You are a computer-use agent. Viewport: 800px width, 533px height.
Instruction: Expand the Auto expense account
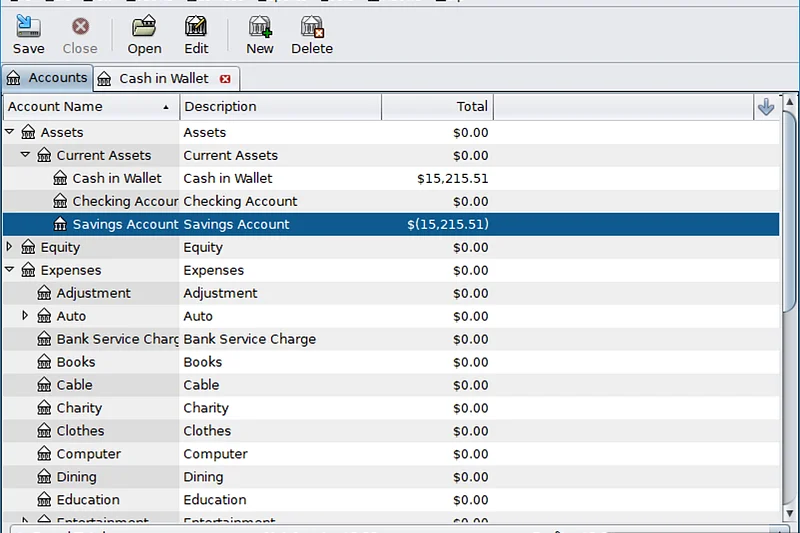coord(26,316)
